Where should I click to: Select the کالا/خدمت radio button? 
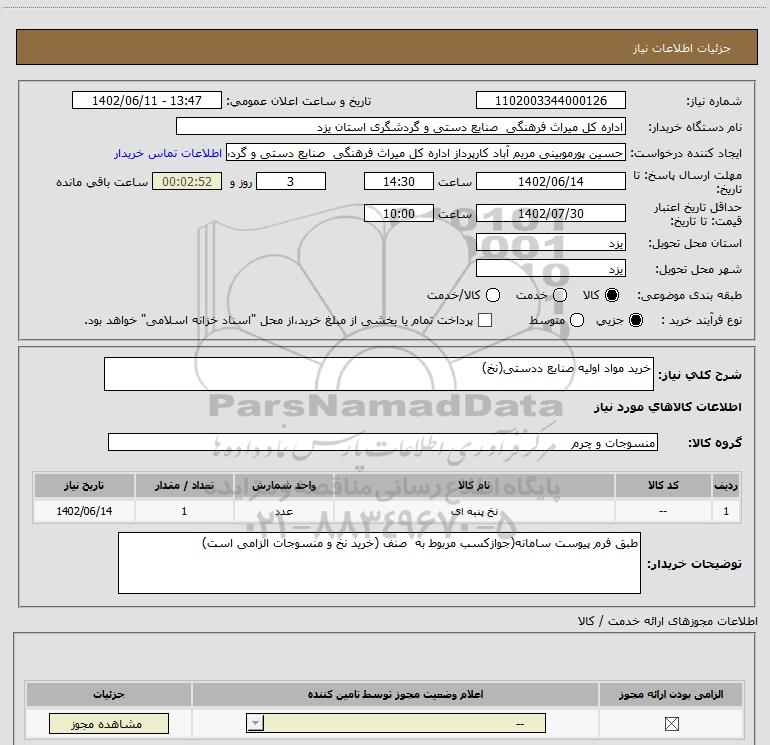(x=493, y=295)
